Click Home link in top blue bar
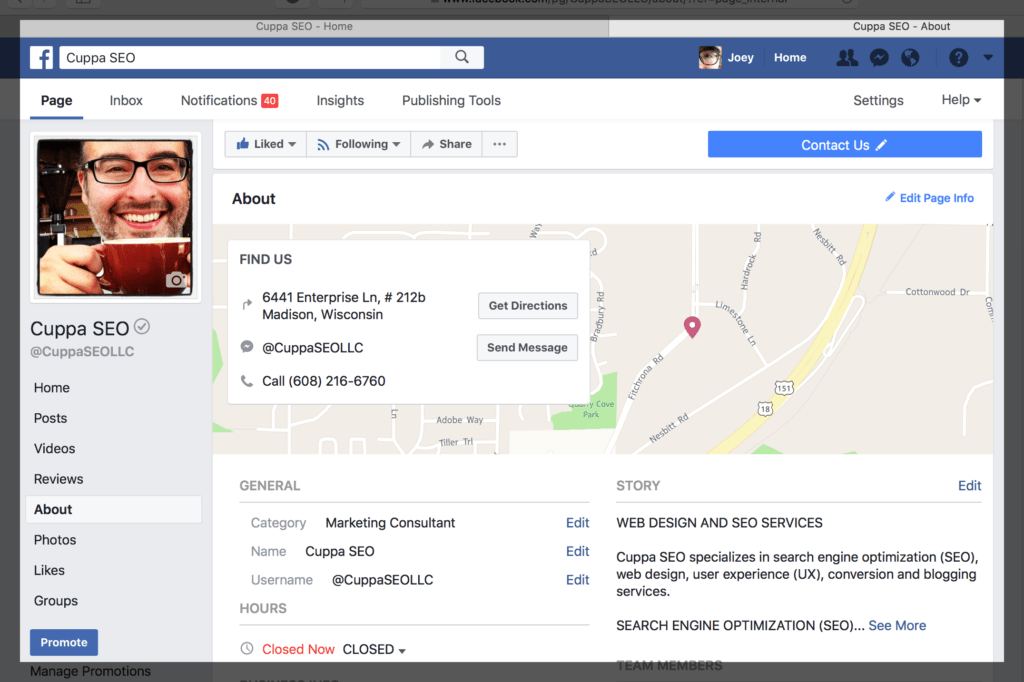1024x682 pixels. tap(790, 57)
